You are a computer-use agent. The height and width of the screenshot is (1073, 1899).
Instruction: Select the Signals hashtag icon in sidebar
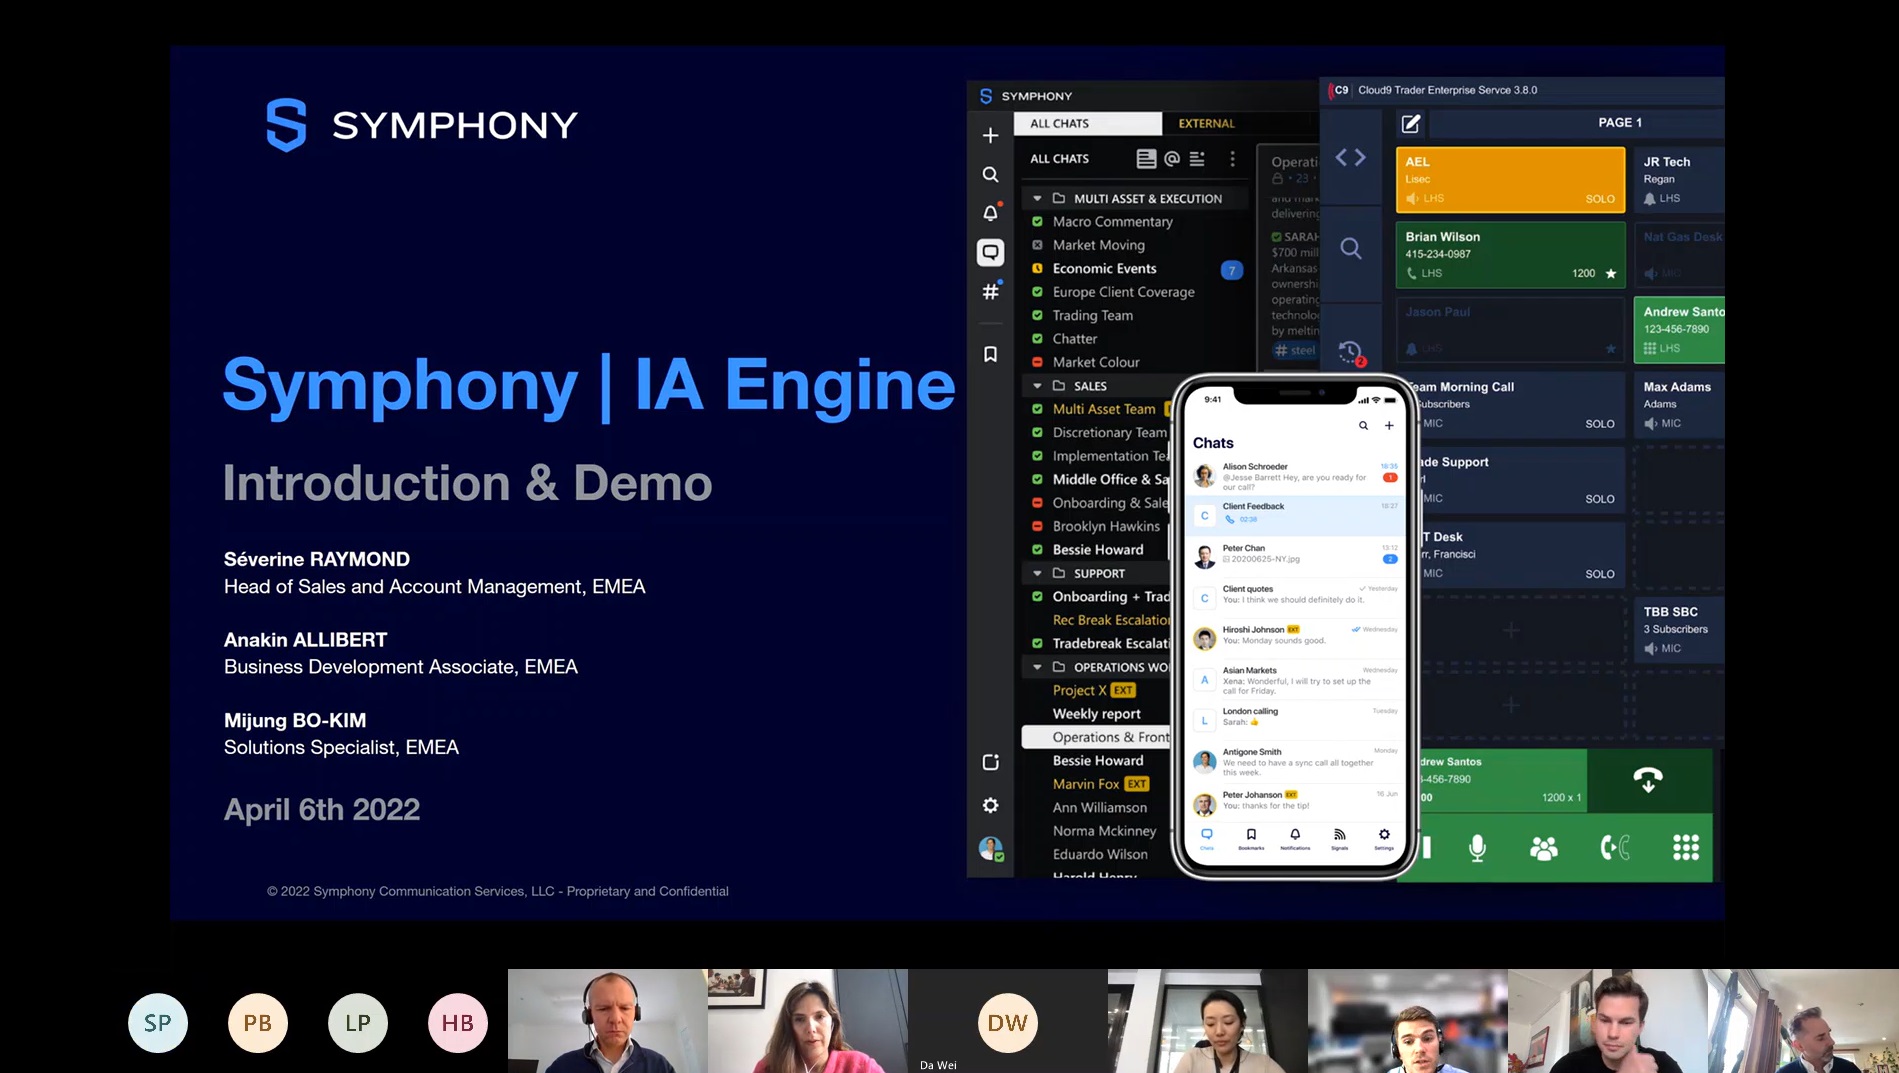click(x=989, y=292)
